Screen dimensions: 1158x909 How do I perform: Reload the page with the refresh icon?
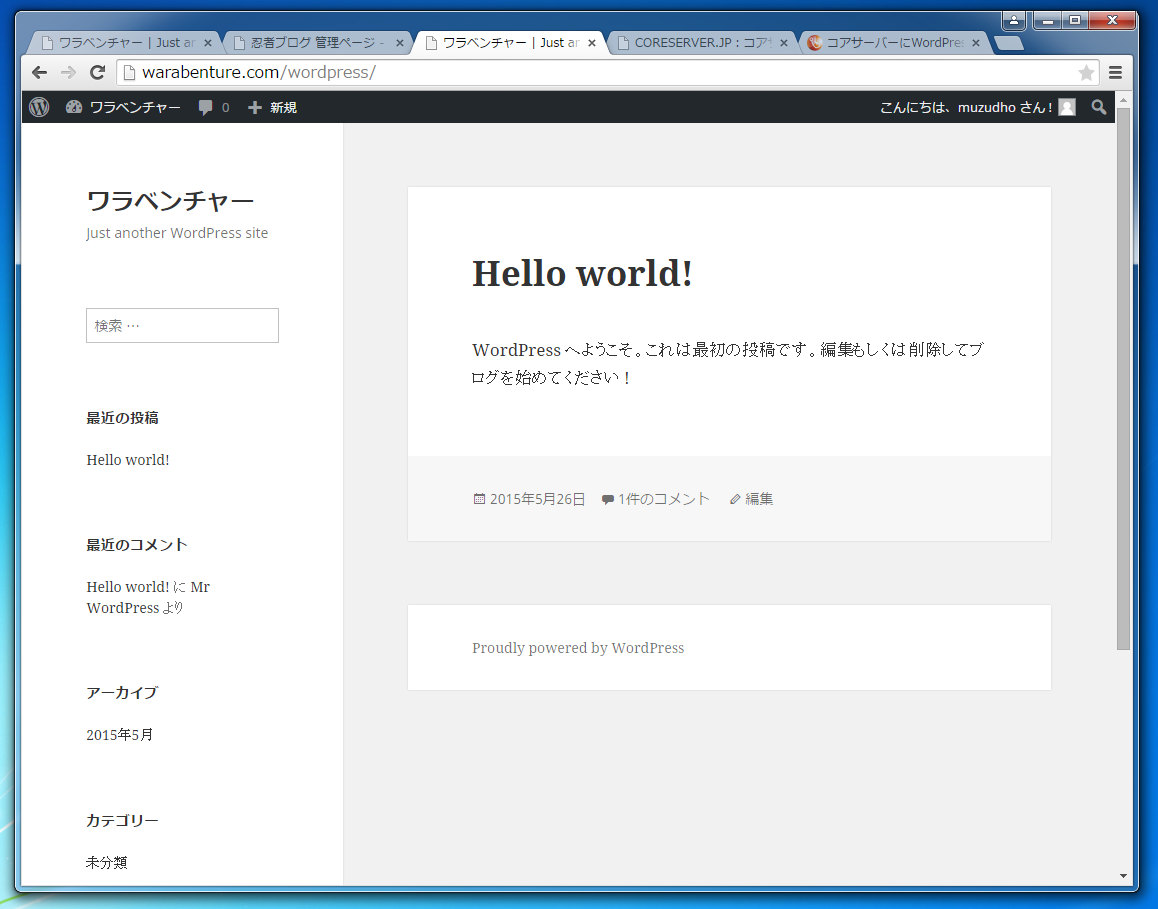coord(97,72)
